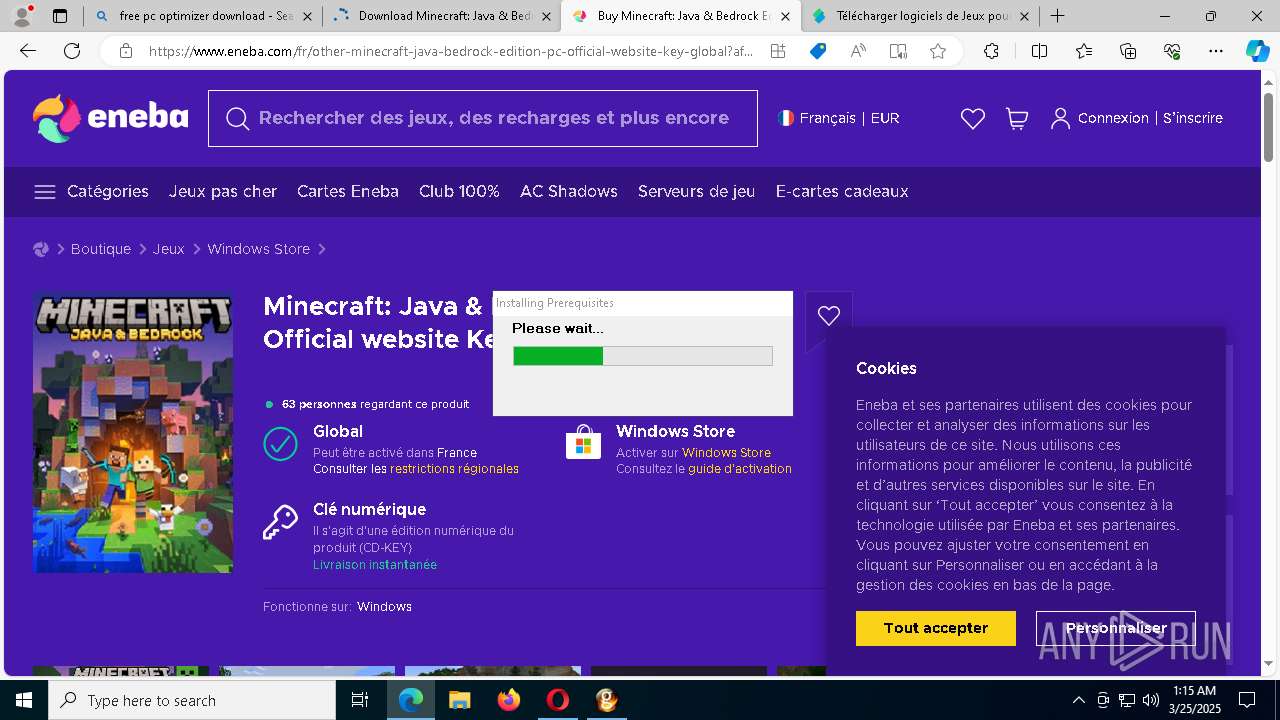
Task: Open the shopping cart
Action: [x=1017, y=119]
